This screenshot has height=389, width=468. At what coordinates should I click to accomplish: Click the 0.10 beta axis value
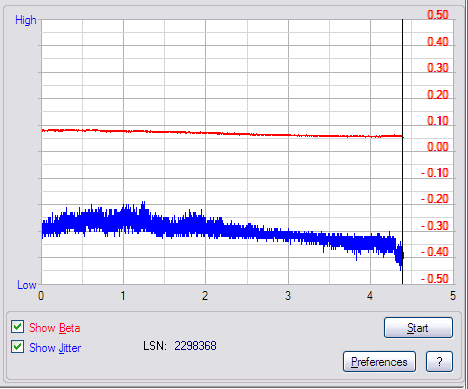coord(438,121)
